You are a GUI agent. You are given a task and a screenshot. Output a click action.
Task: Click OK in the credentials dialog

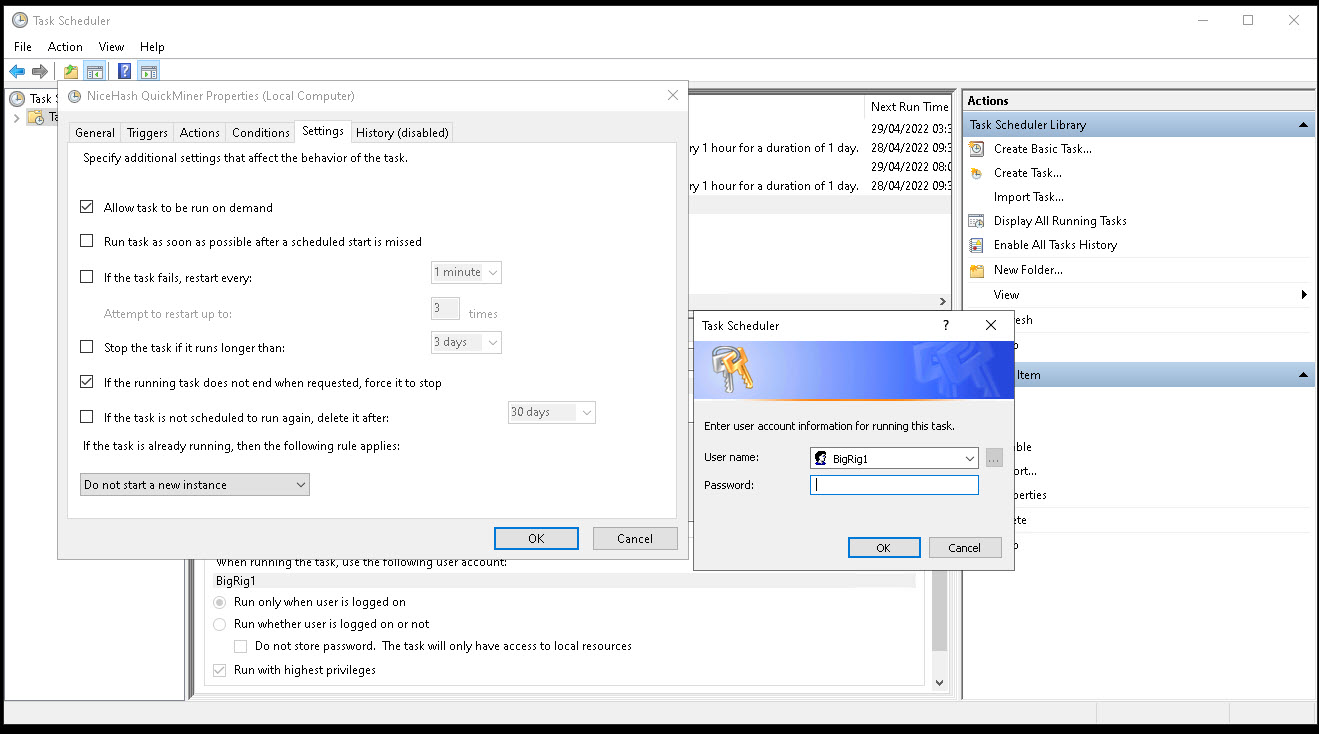coord(884,547)
